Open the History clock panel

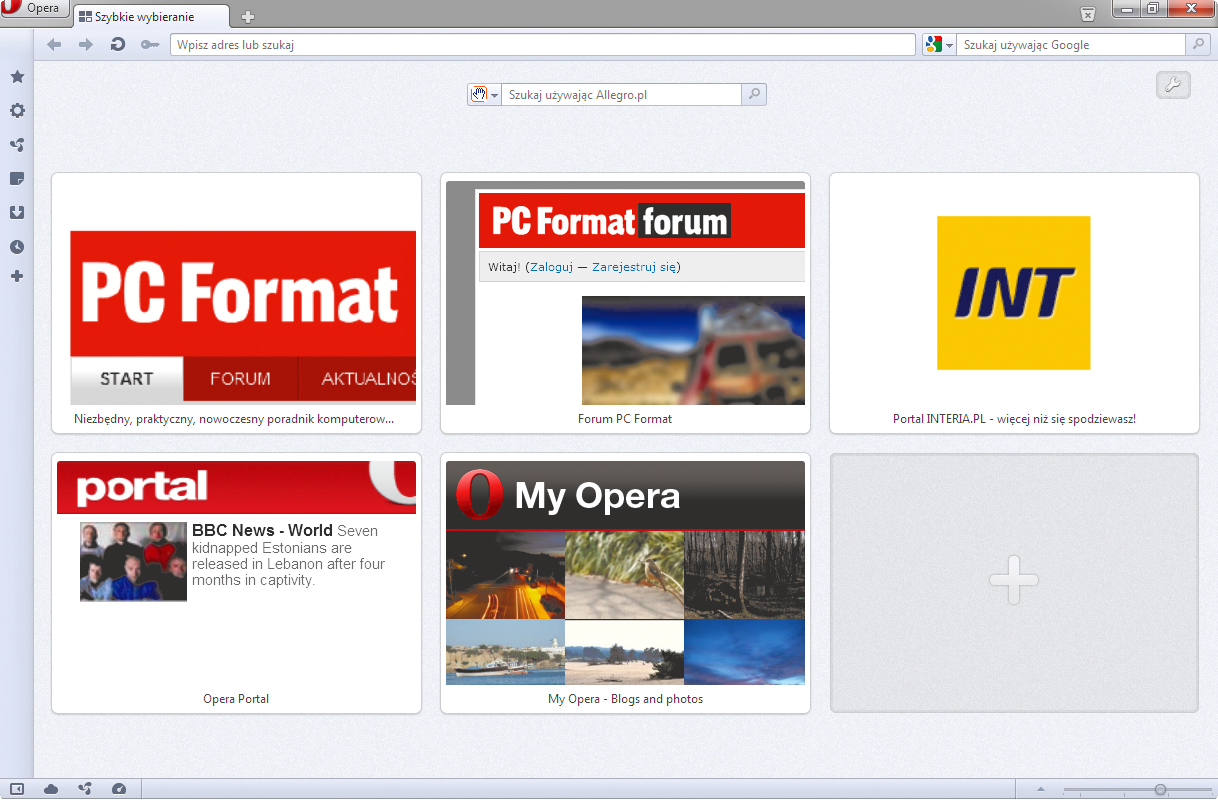coord(17,247)
